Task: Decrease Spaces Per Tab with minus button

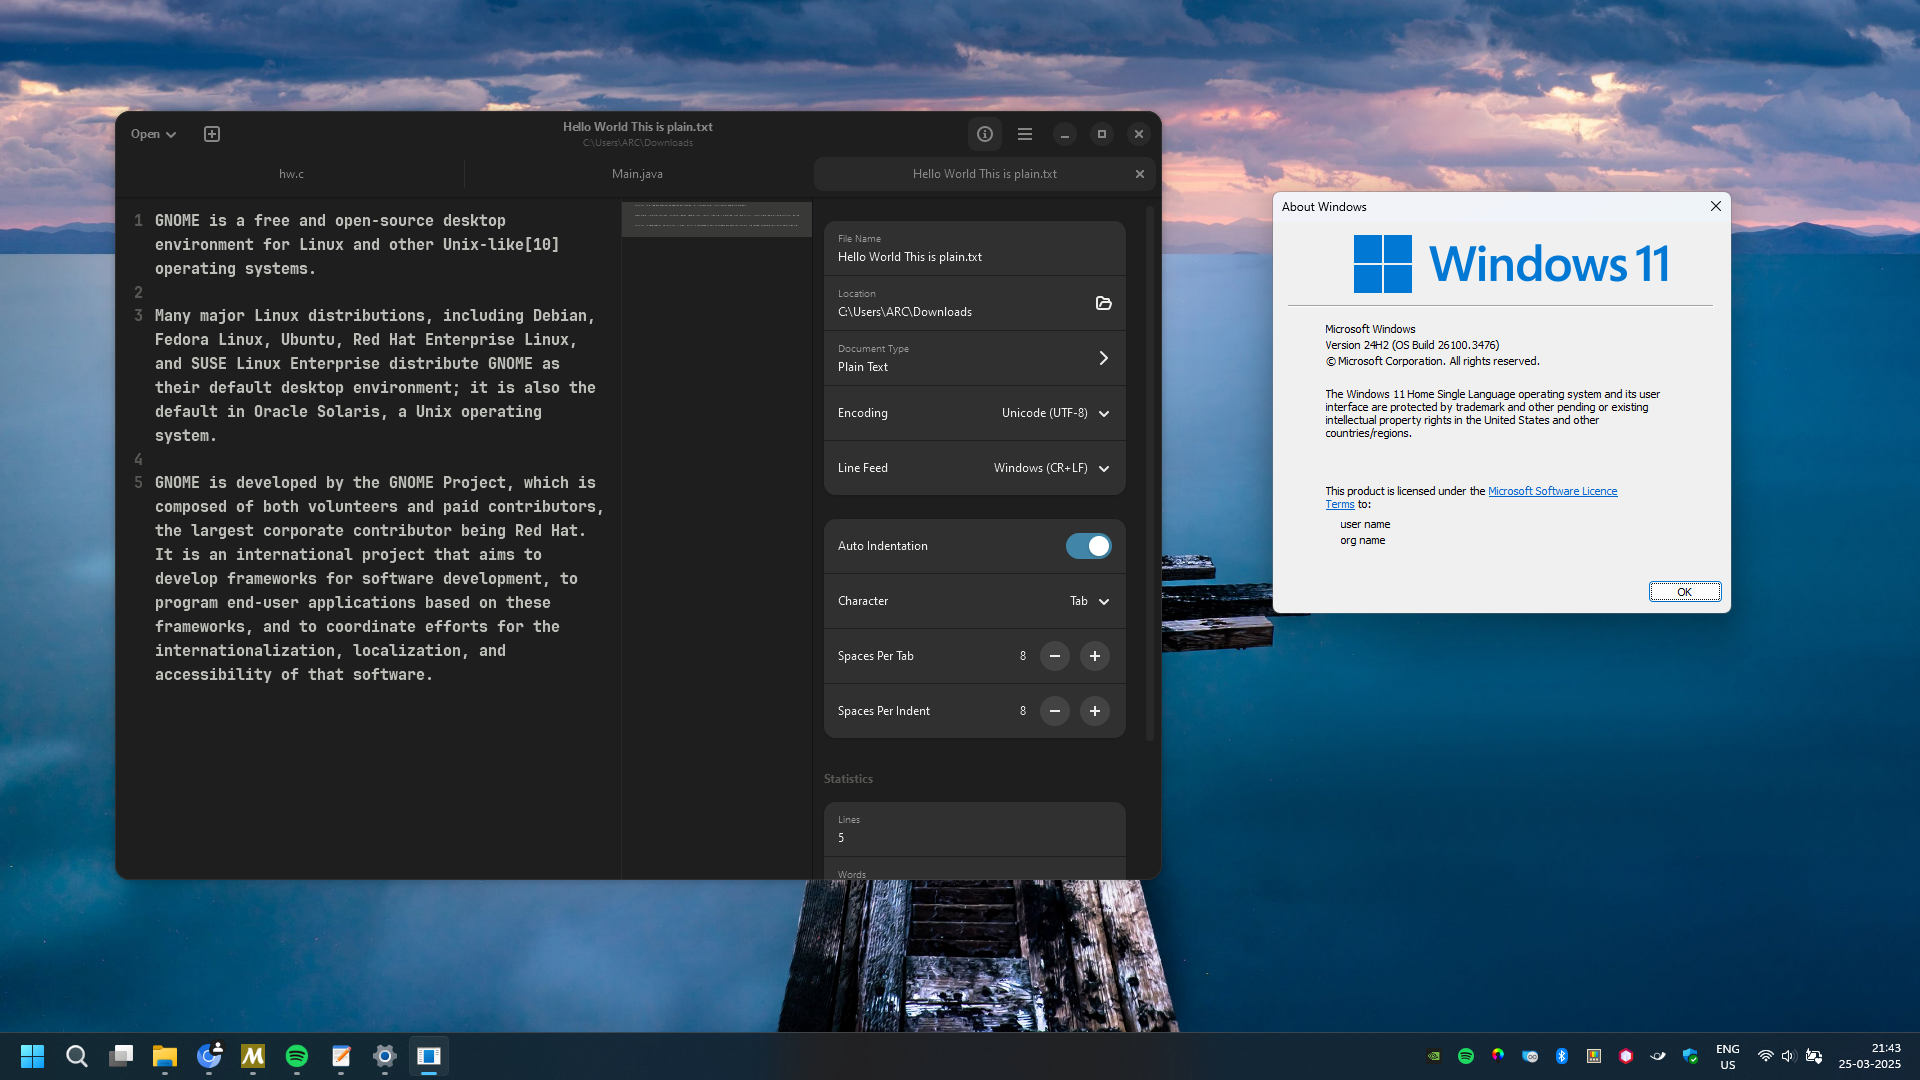Action: 1055,656
